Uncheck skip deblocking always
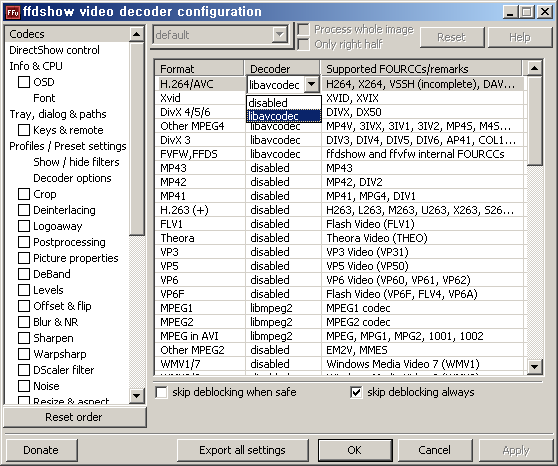The width and height of the screenshot is (558, 466). tap(356, 392)
